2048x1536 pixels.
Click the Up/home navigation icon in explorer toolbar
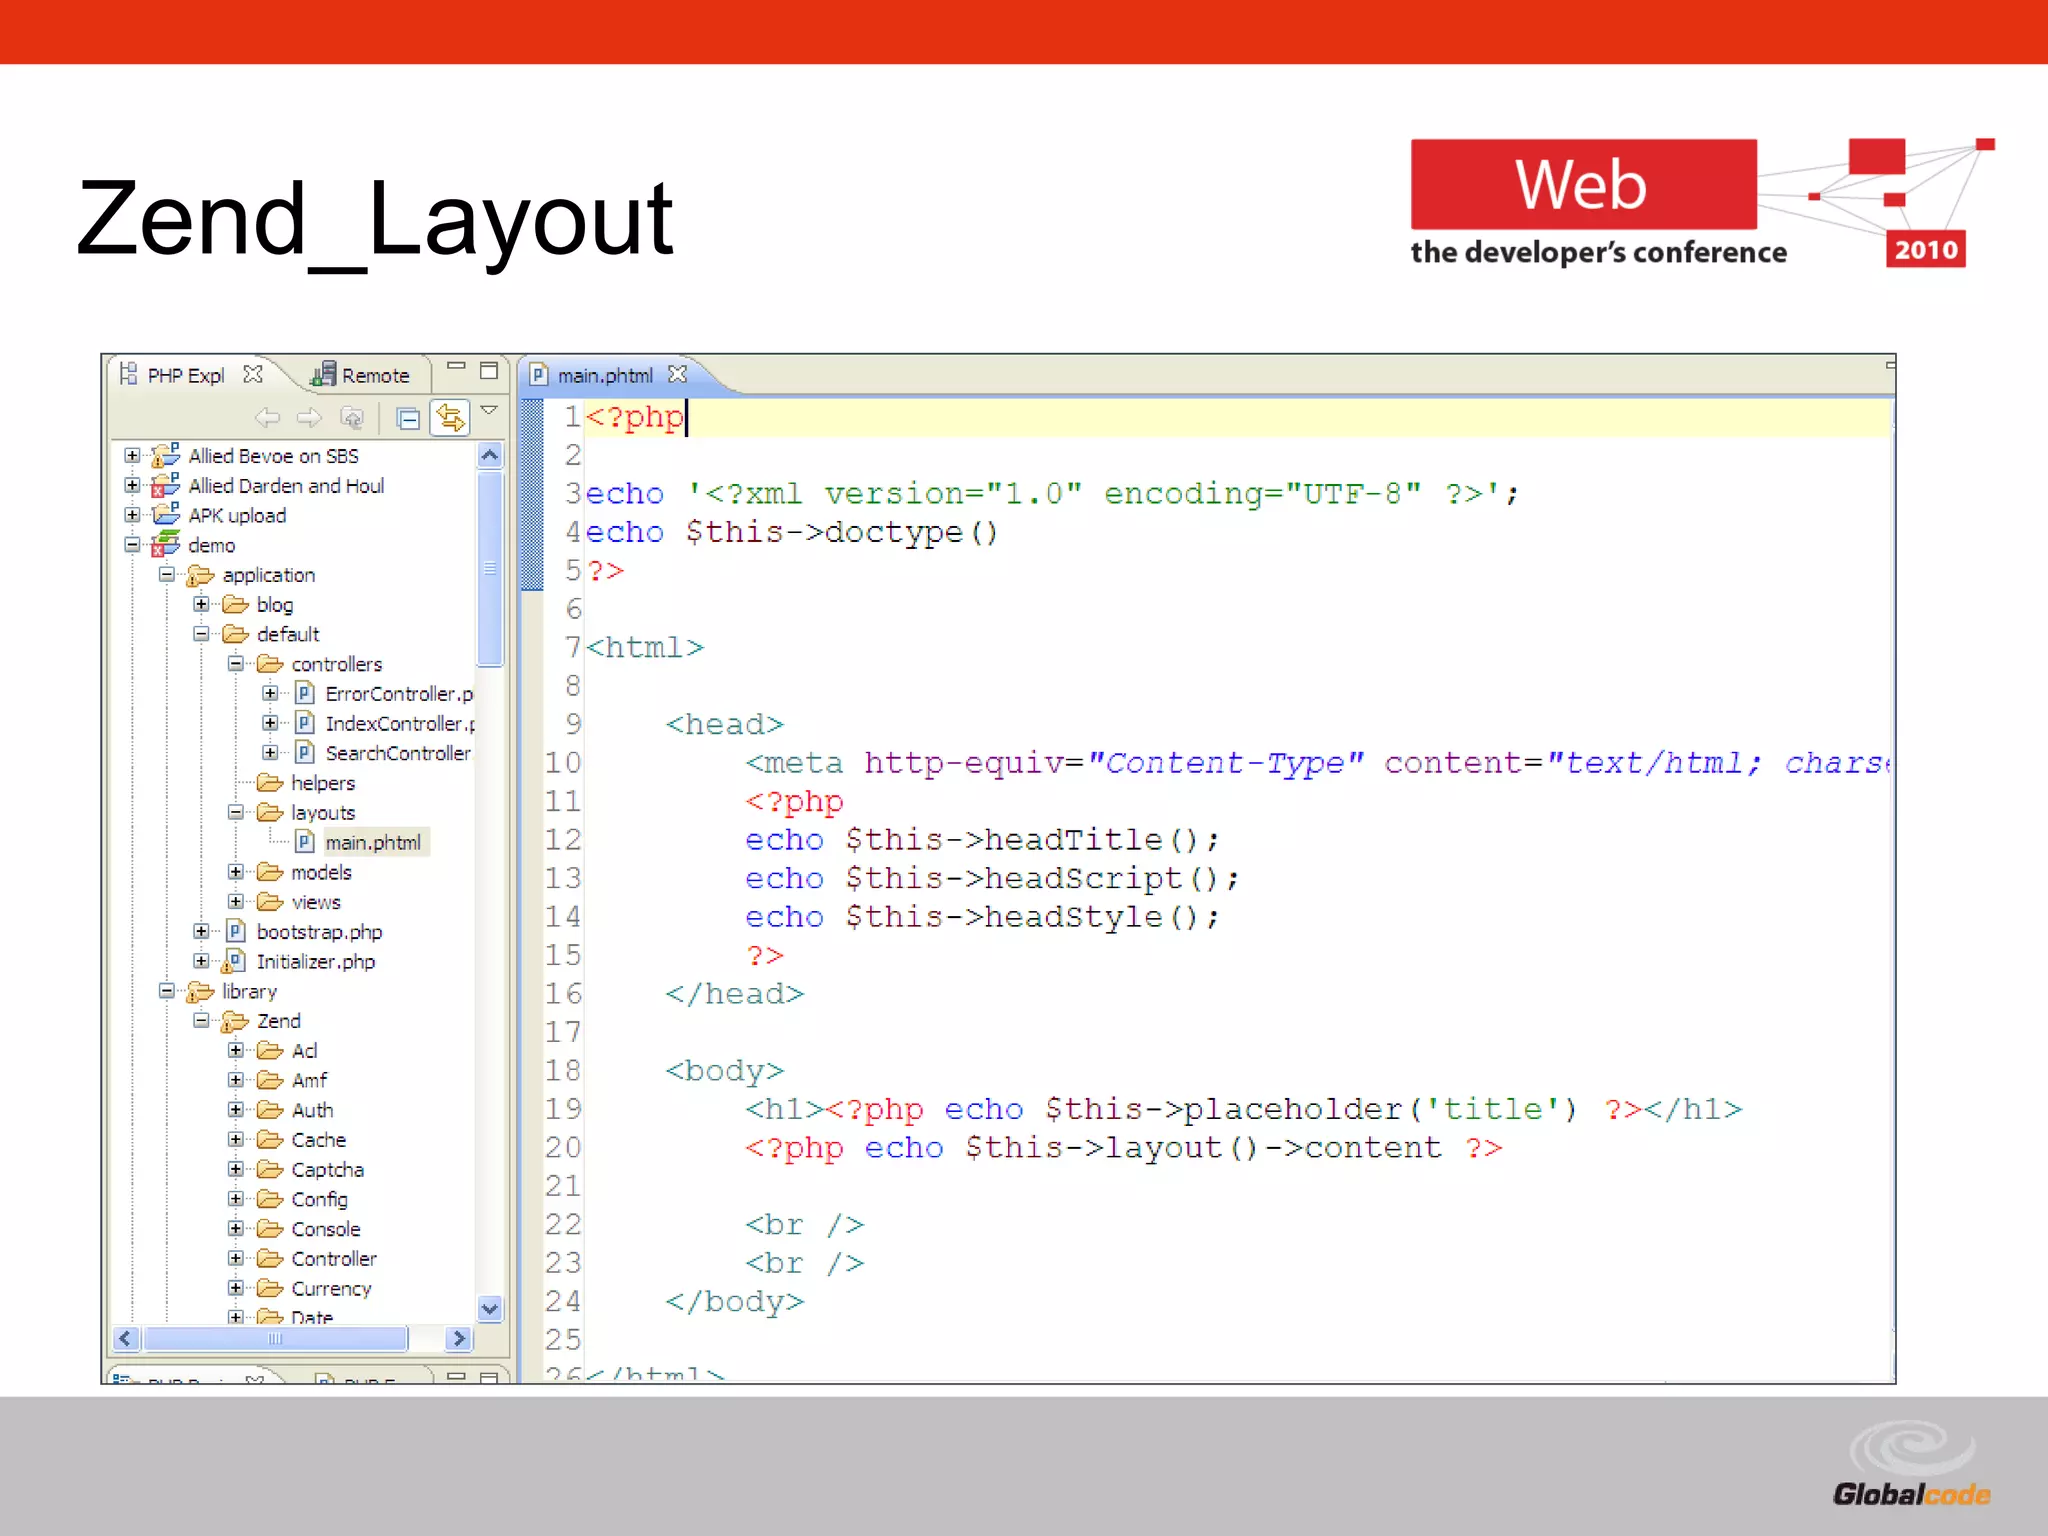tap(352, 417)
